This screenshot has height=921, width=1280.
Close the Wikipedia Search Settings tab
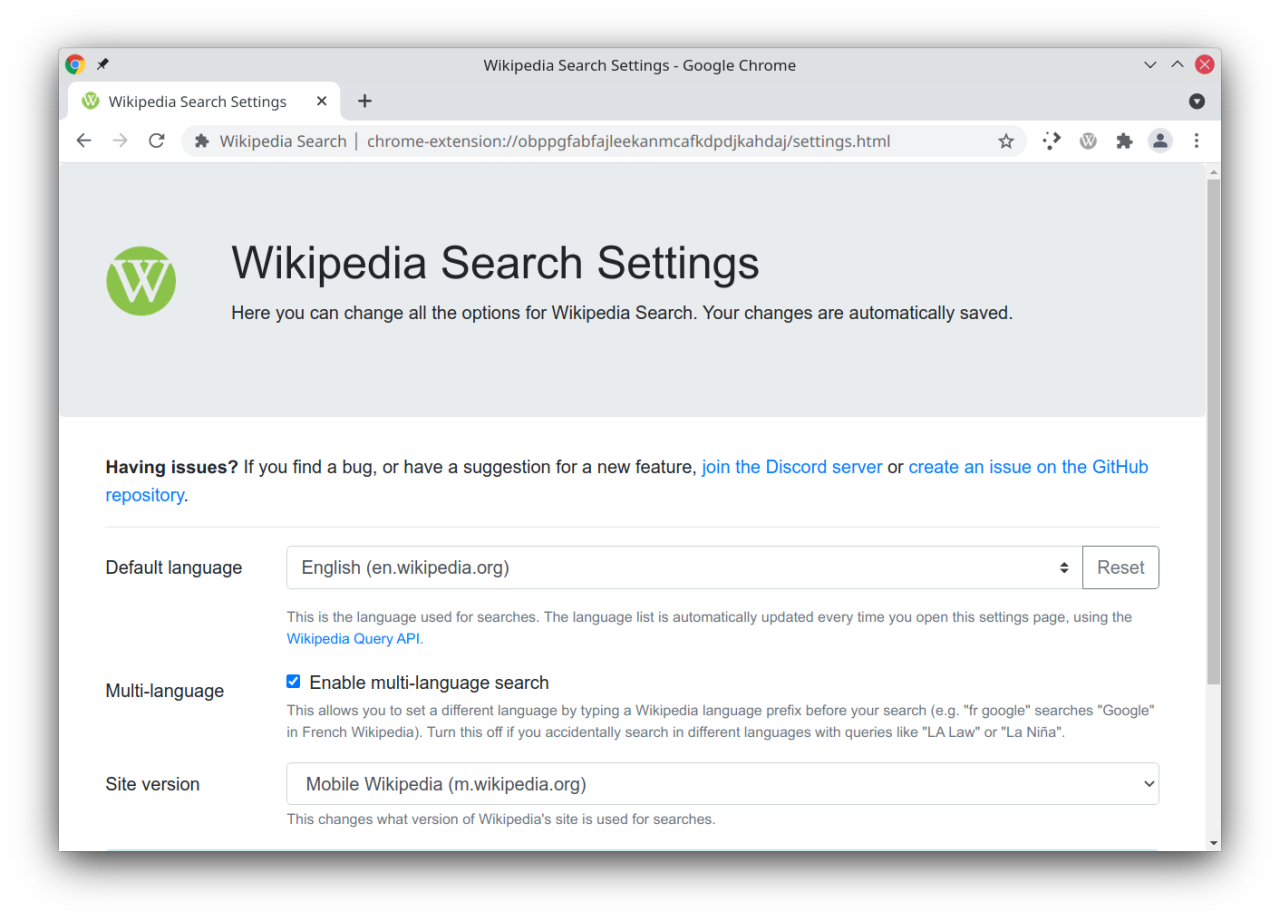pos(322,101)
